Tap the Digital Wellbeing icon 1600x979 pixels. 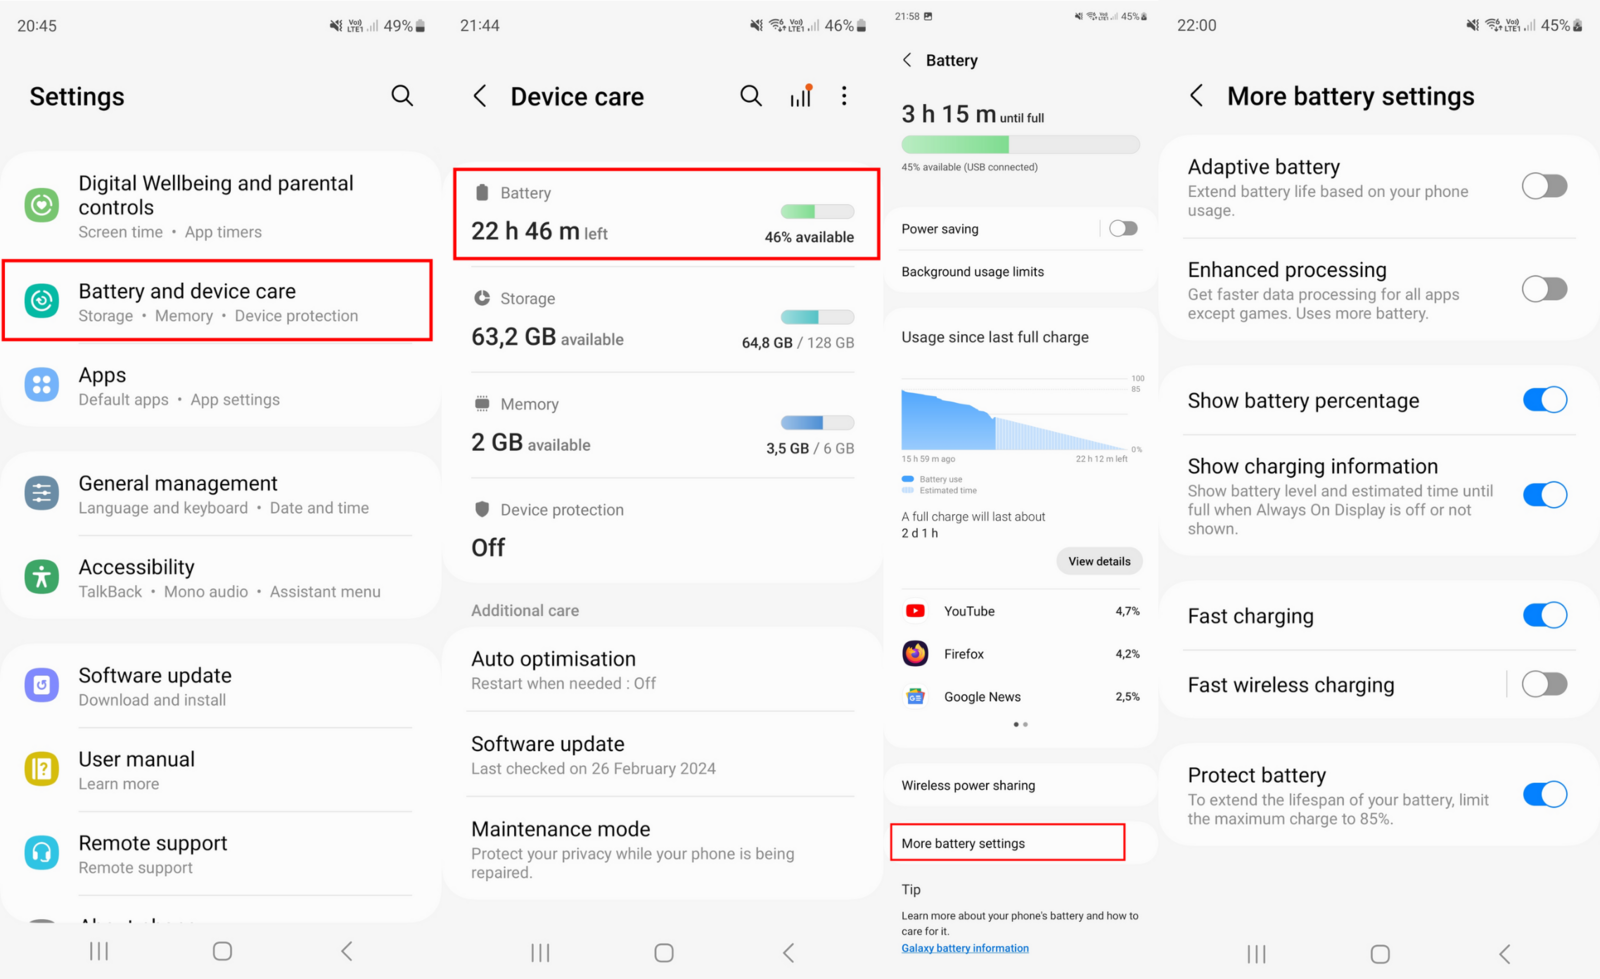(42, 206)
